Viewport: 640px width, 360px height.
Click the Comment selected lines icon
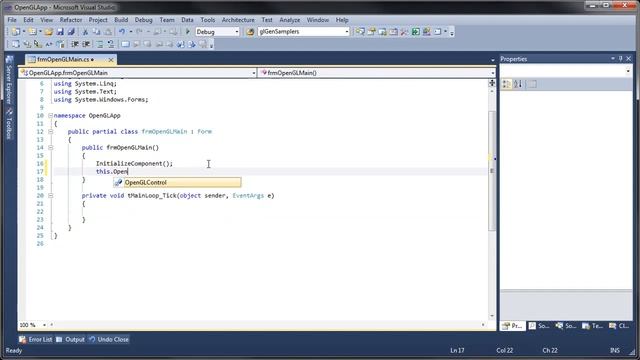(x=100, y=44)
